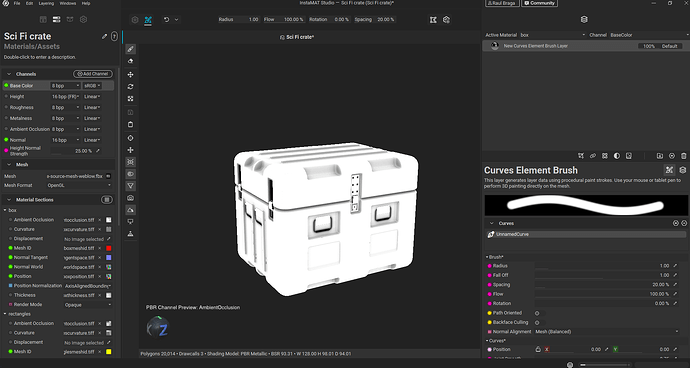Click the camera screenshot icon in viewport toolbar
The image size is (690, 368).
pos(130,198)
